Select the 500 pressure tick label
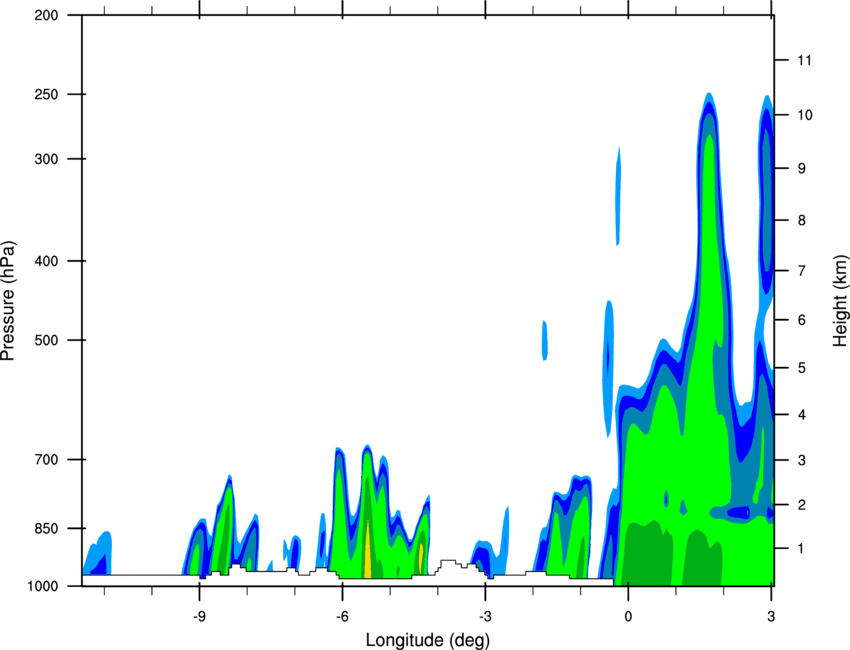The height and width of the screenshot is (650, 850). click(46, 340)
